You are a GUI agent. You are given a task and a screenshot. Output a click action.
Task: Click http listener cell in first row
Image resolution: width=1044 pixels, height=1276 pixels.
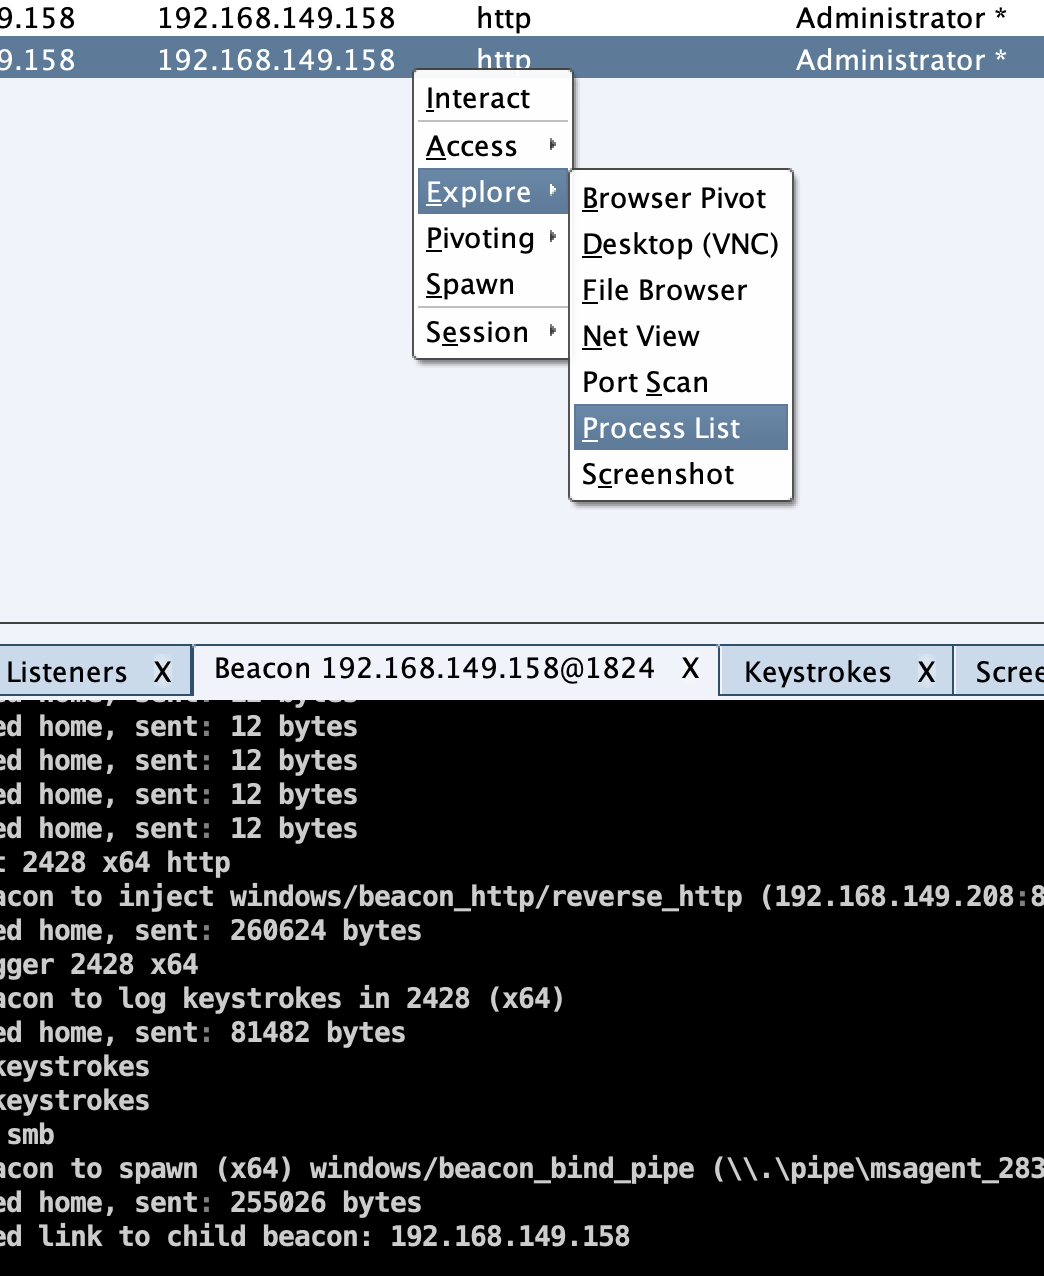point(504,18)
